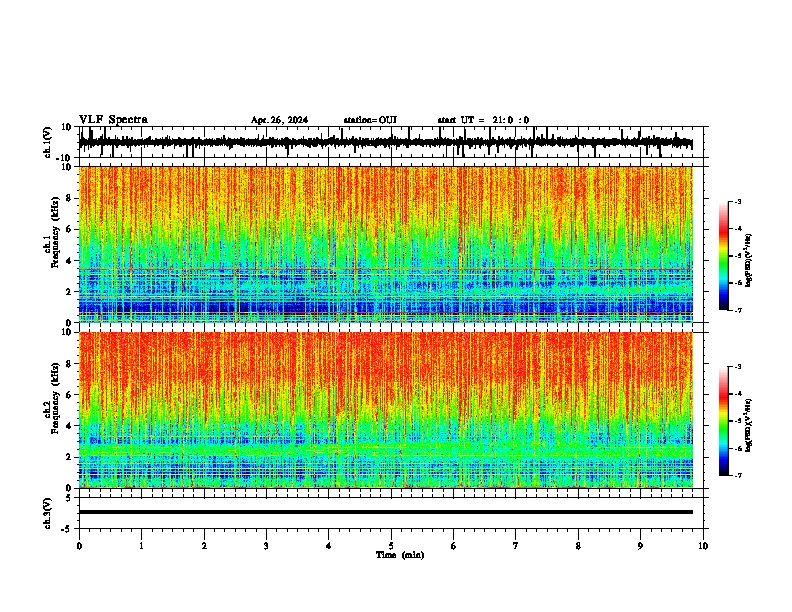
Task: Click the ch.1 "Frequency (kHz)" axis label
Action: (x=55, y=232)
